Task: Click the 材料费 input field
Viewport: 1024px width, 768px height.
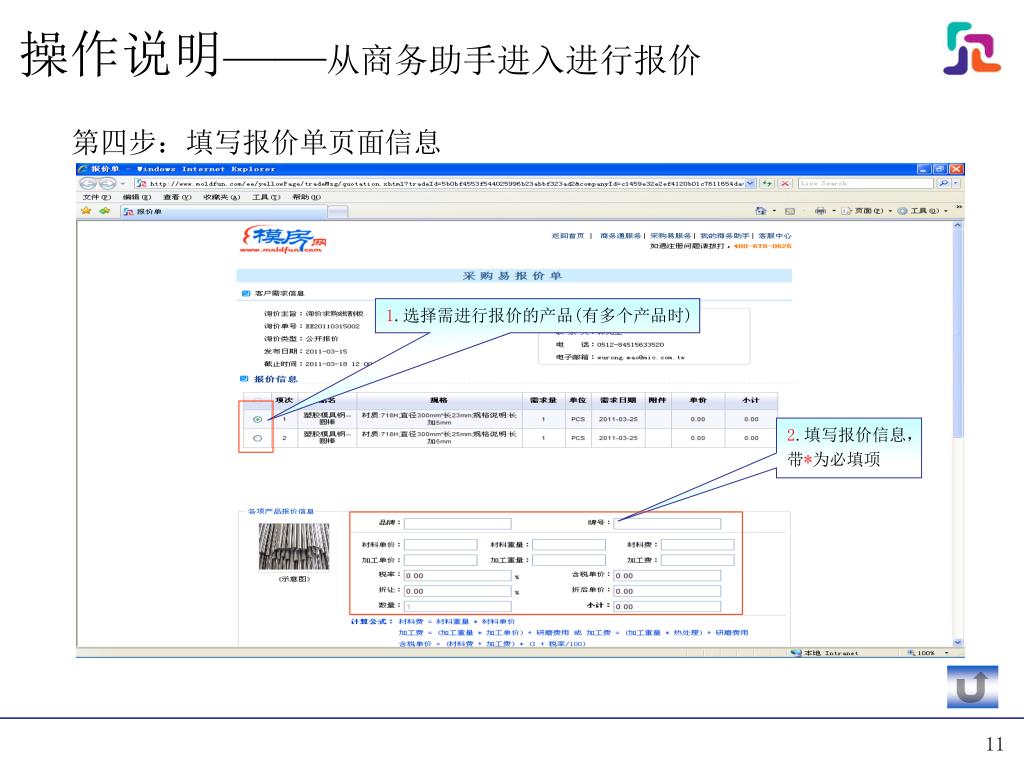Action: coord(697,545)
